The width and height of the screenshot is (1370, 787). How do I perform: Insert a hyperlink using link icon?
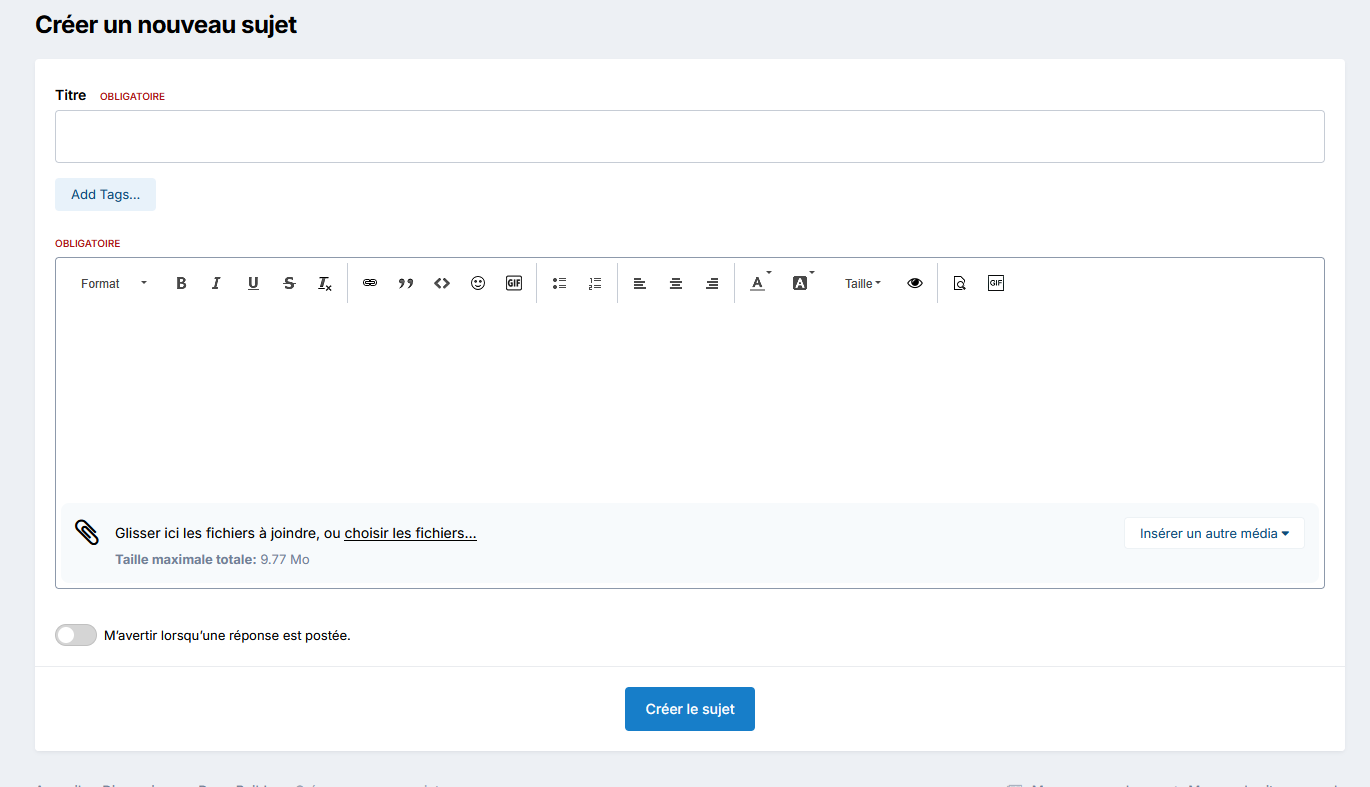(370, 284)
